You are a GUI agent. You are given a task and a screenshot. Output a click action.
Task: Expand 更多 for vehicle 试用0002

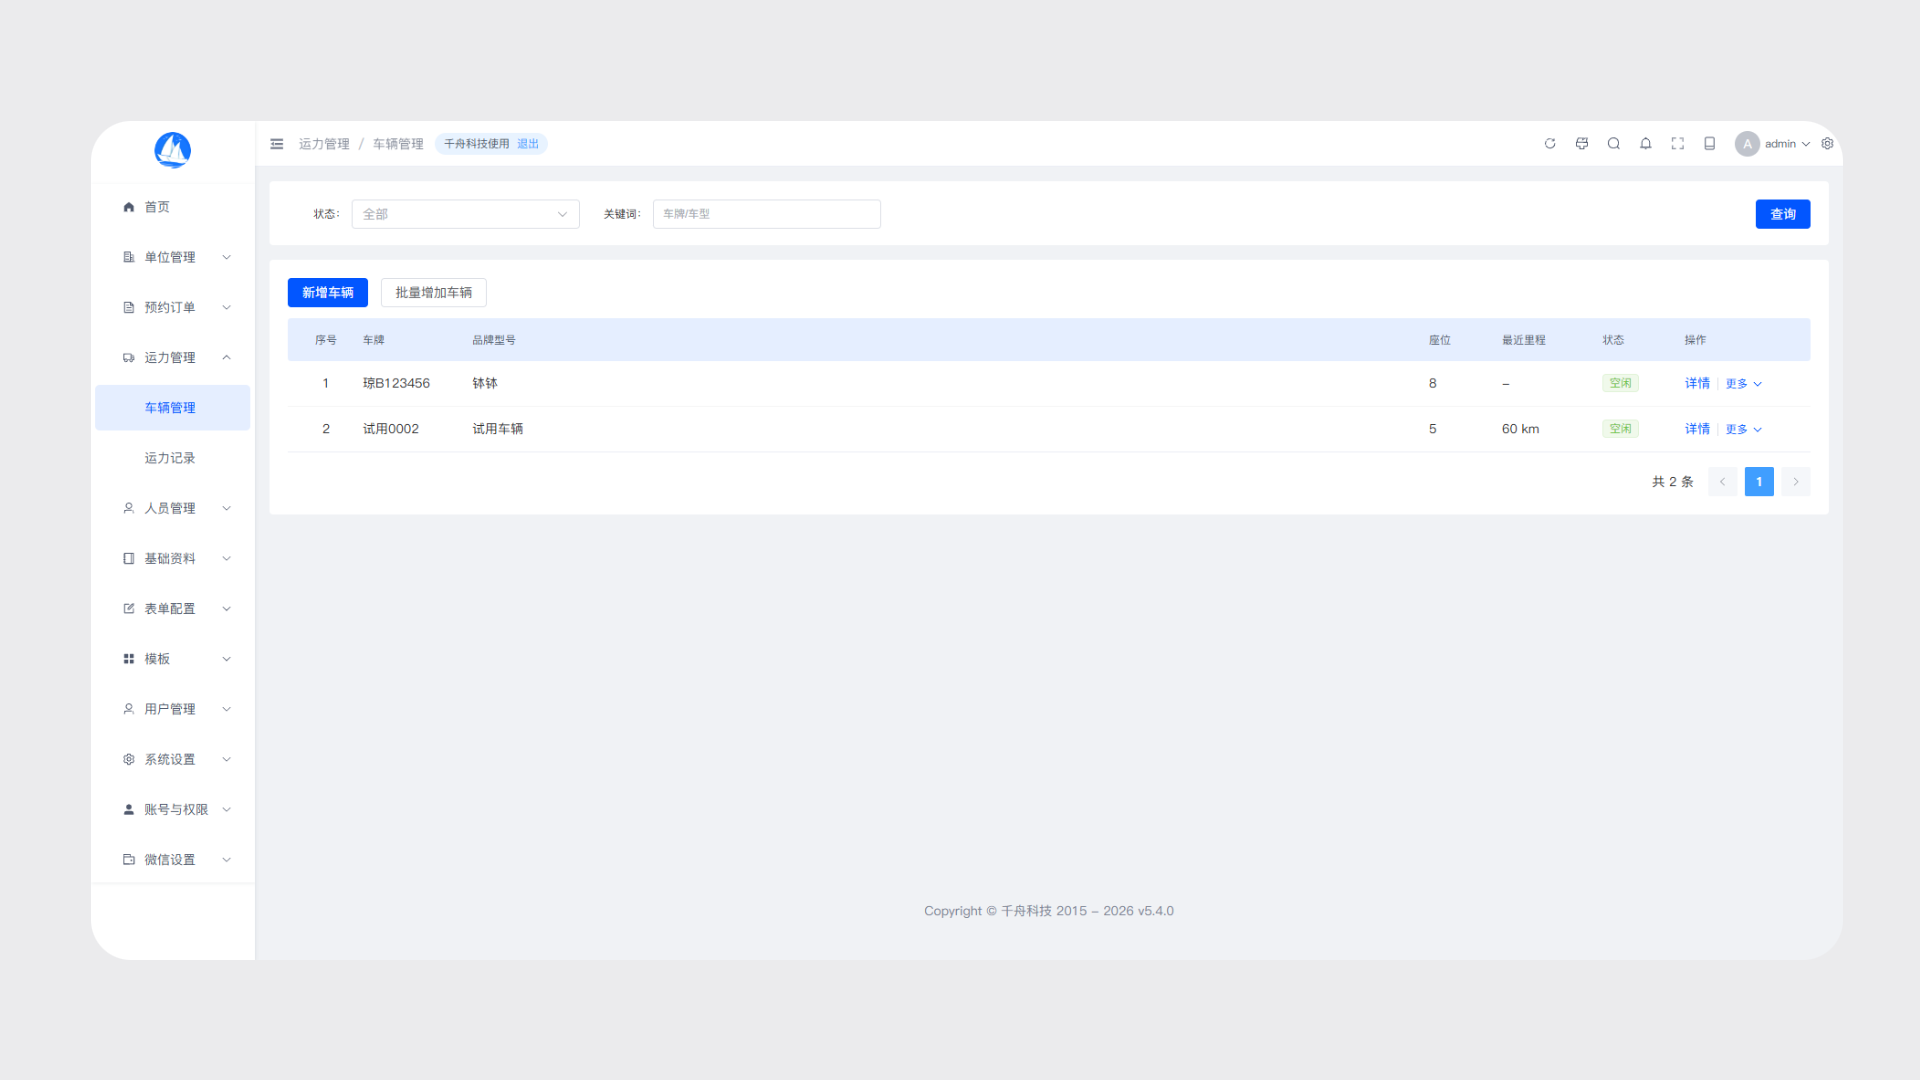[x=1744, y=429]
